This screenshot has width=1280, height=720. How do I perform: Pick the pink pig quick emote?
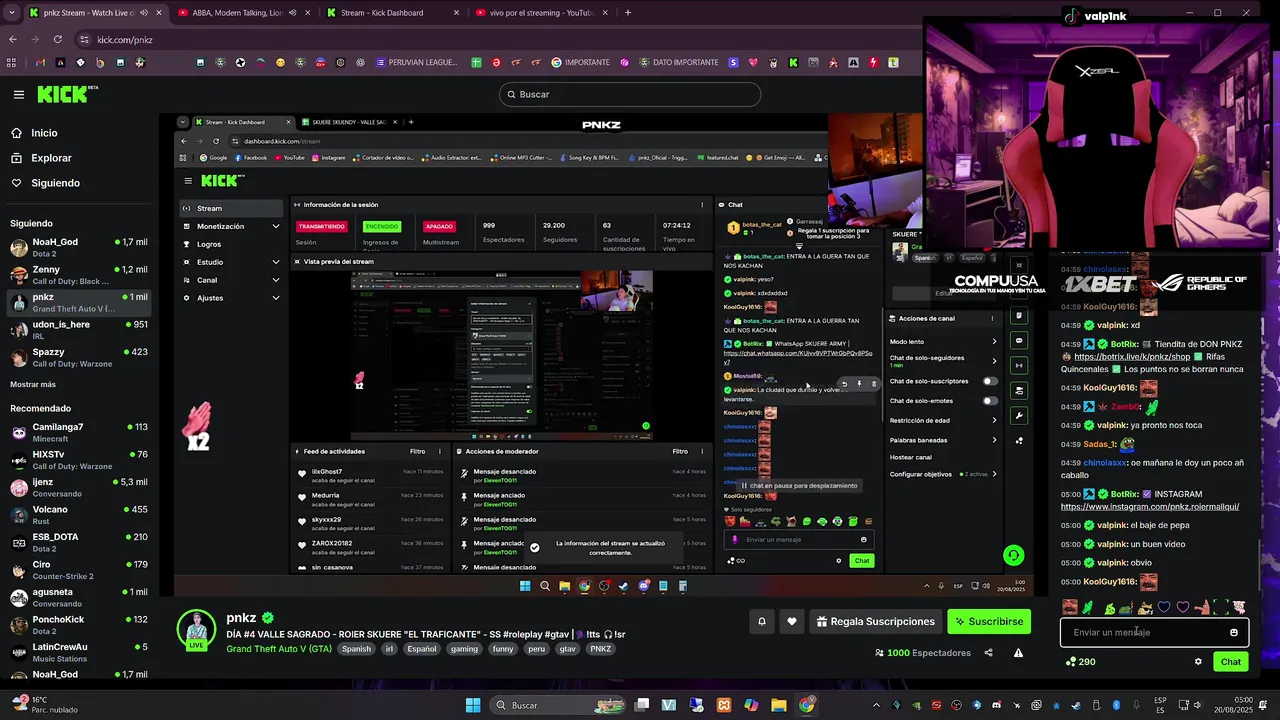pos(1239,607)
